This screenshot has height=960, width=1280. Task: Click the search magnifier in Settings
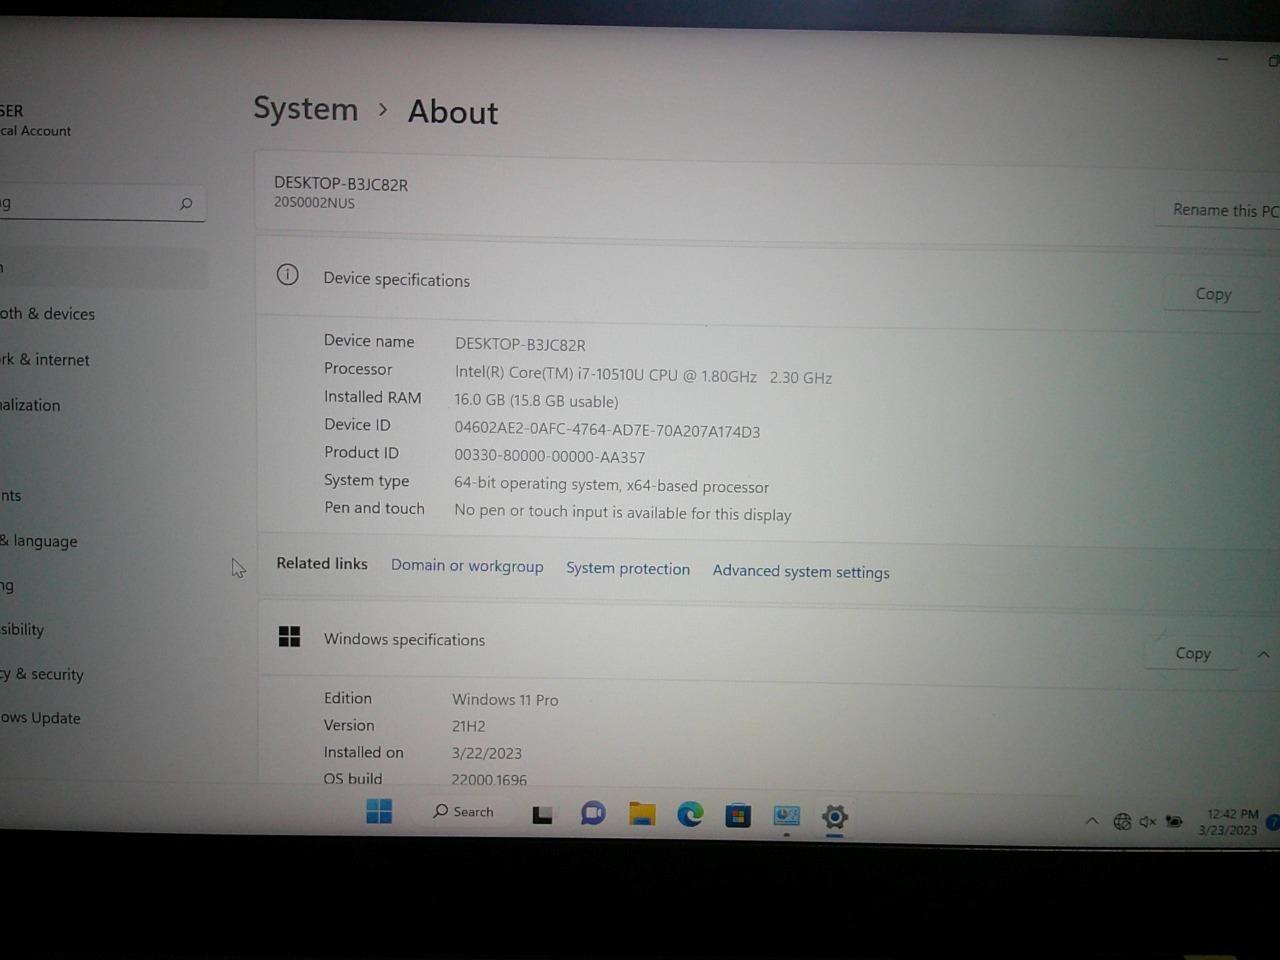(x=186, y=204)
